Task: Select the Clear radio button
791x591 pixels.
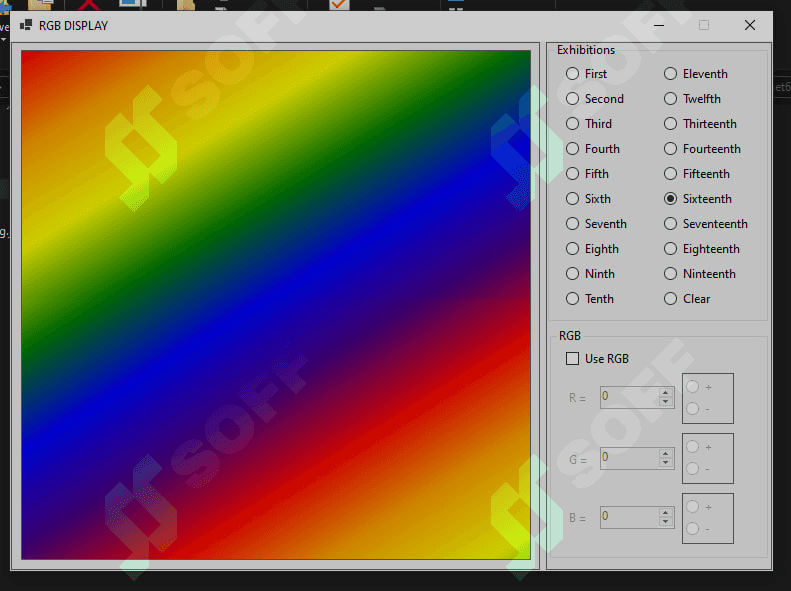Action: click(x=670, y=299)
